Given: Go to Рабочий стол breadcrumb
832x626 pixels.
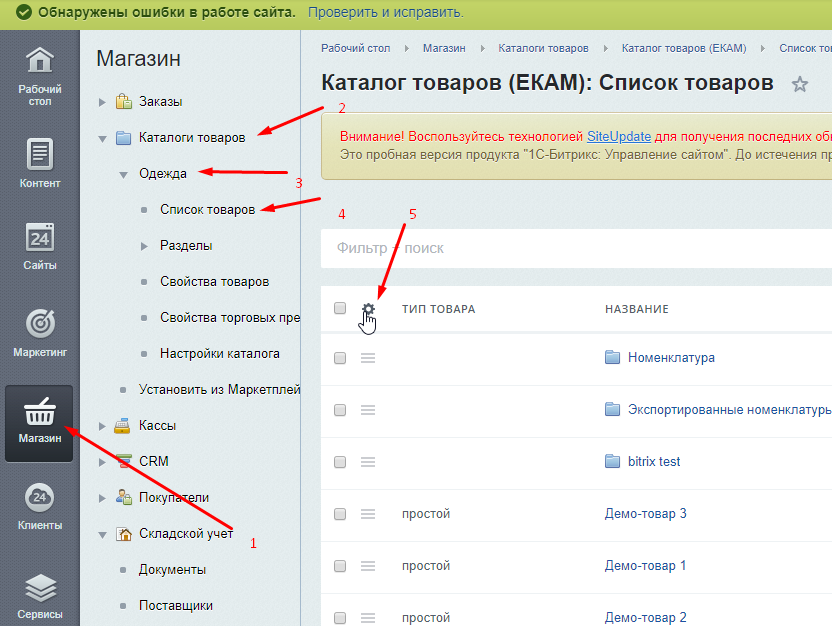Looking at the screenshot, I should tap(356, 48).
